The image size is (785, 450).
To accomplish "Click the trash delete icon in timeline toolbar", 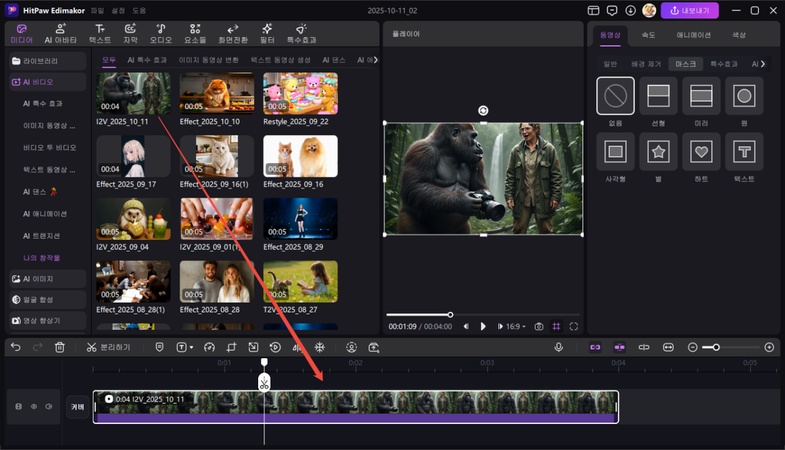I will point(60,347).
